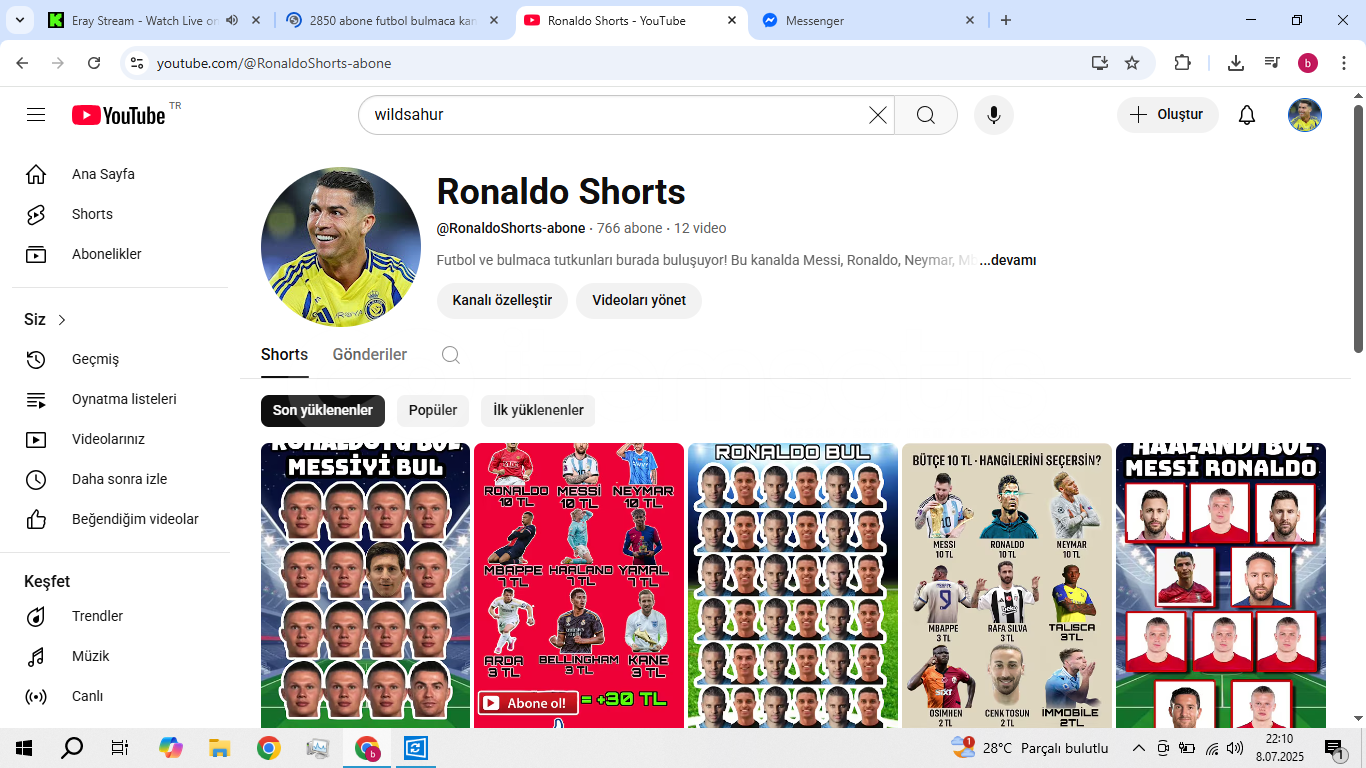Open File Explorer from taskbar
The image size is (1366, 768).
pyautogui.click(x=219, y=748)
